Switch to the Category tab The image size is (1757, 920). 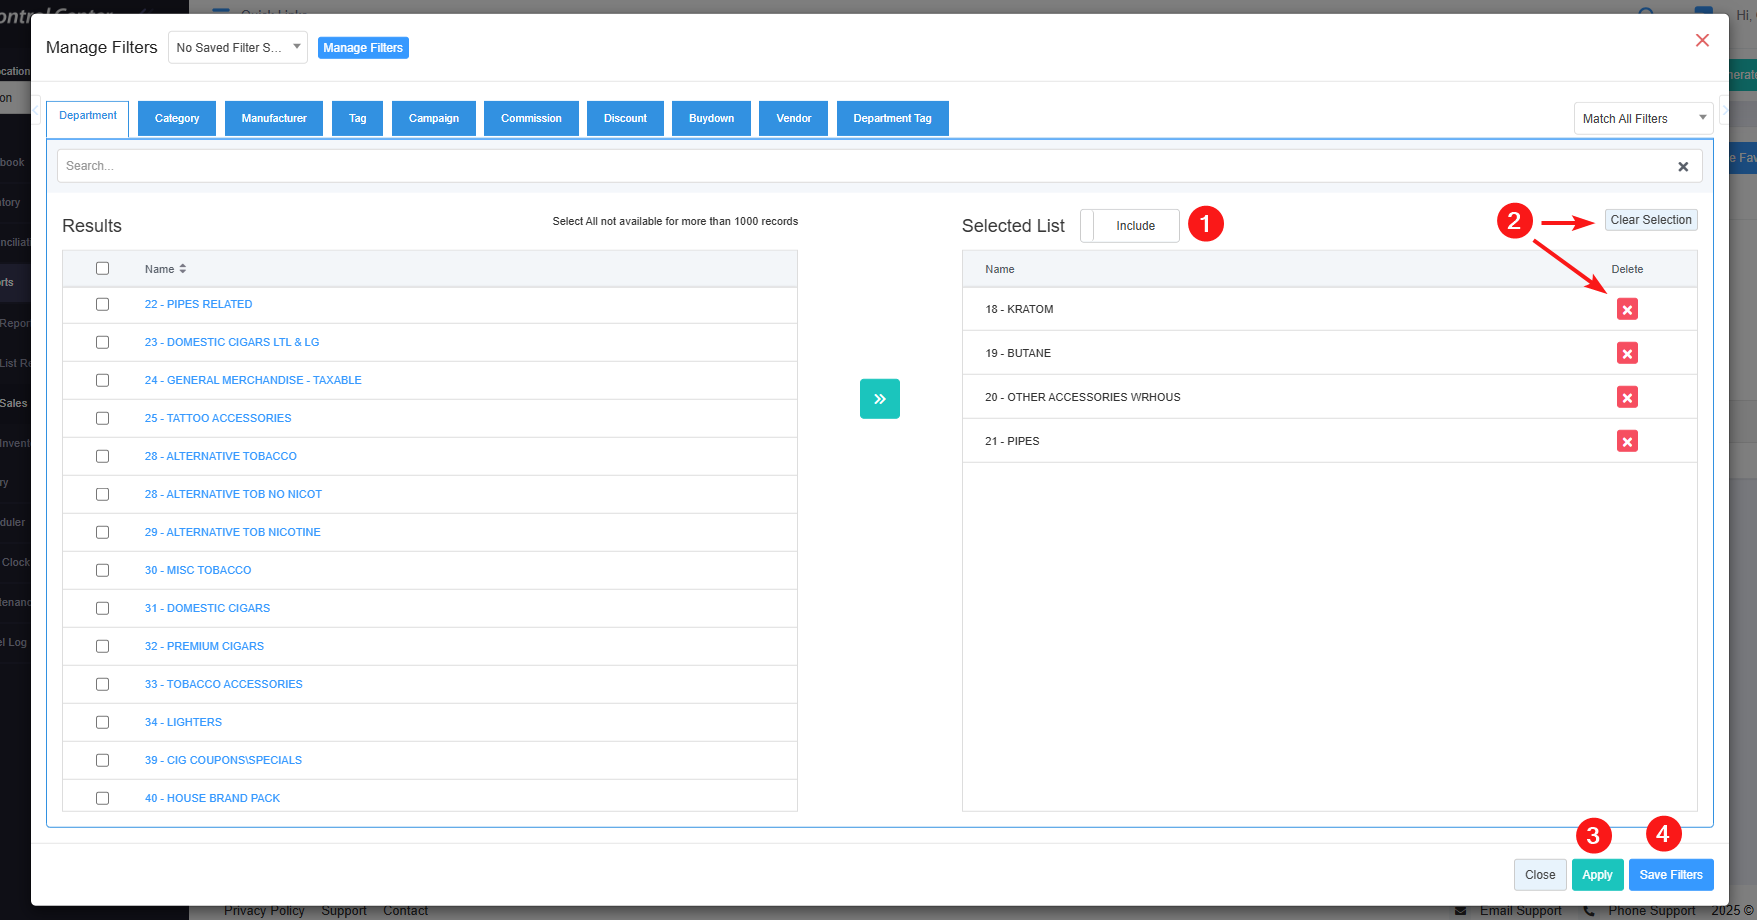[x=177, y=119]
